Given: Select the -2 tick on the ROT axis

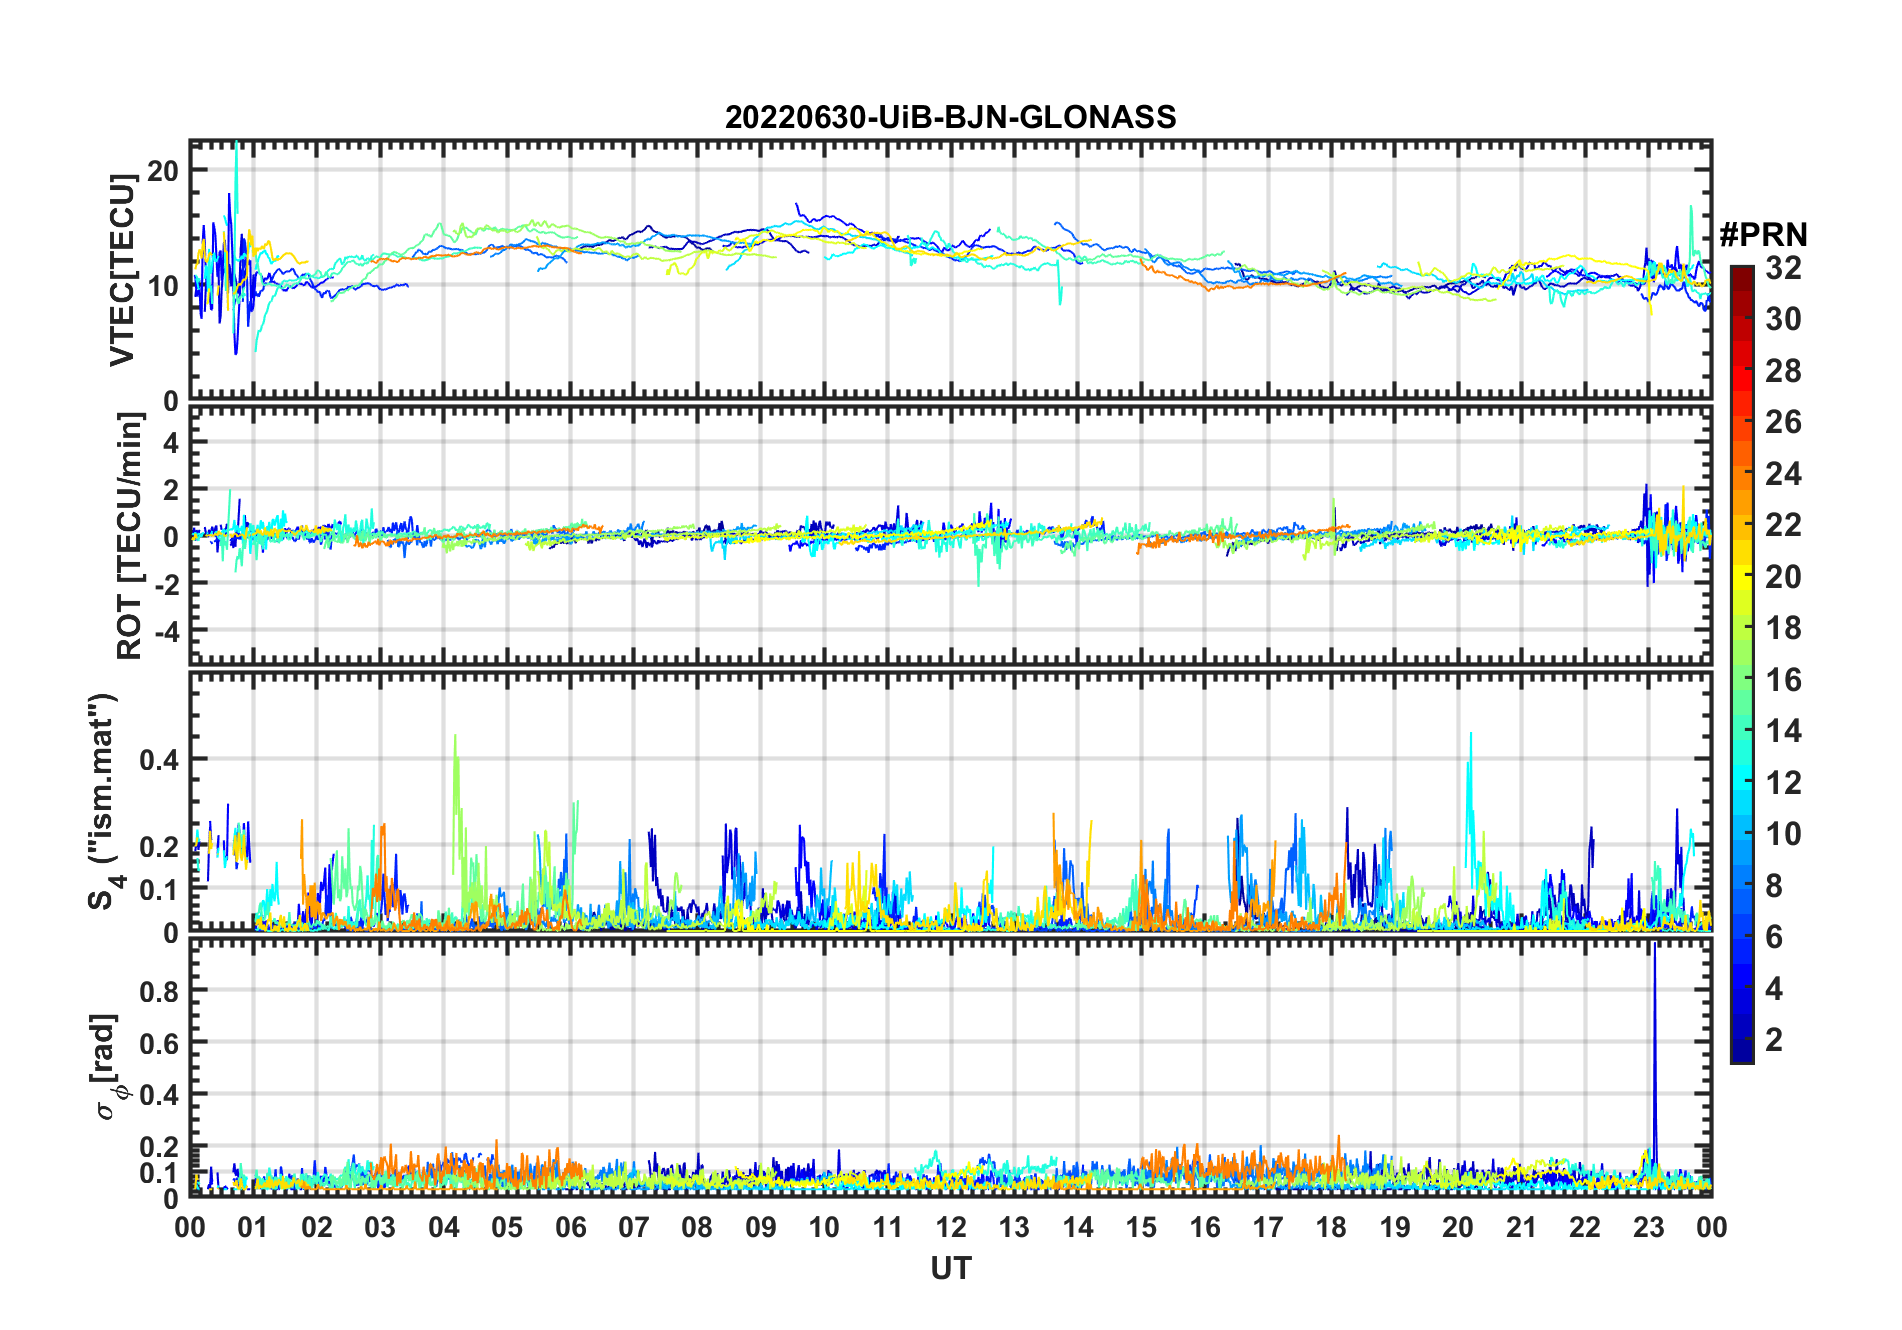Looking at the screenshot, I should pyautogui.click(x=166, y=583).
